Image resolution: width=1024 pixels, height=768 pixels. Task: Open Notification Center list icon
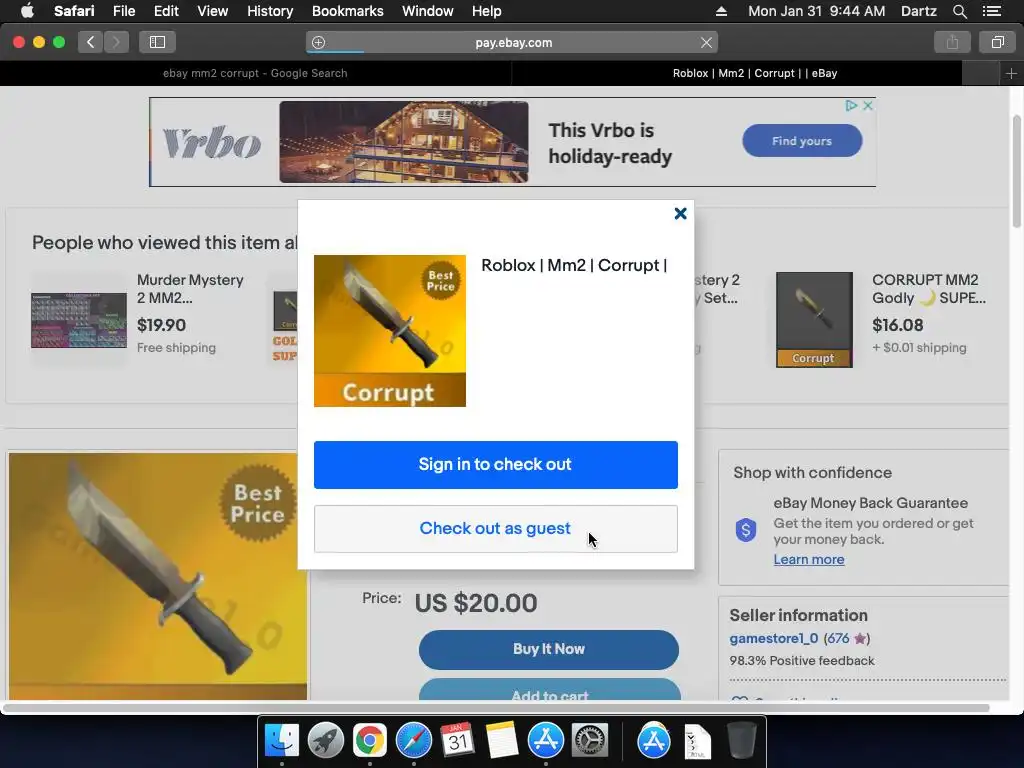pyautogui.click(x=991, y=11)
